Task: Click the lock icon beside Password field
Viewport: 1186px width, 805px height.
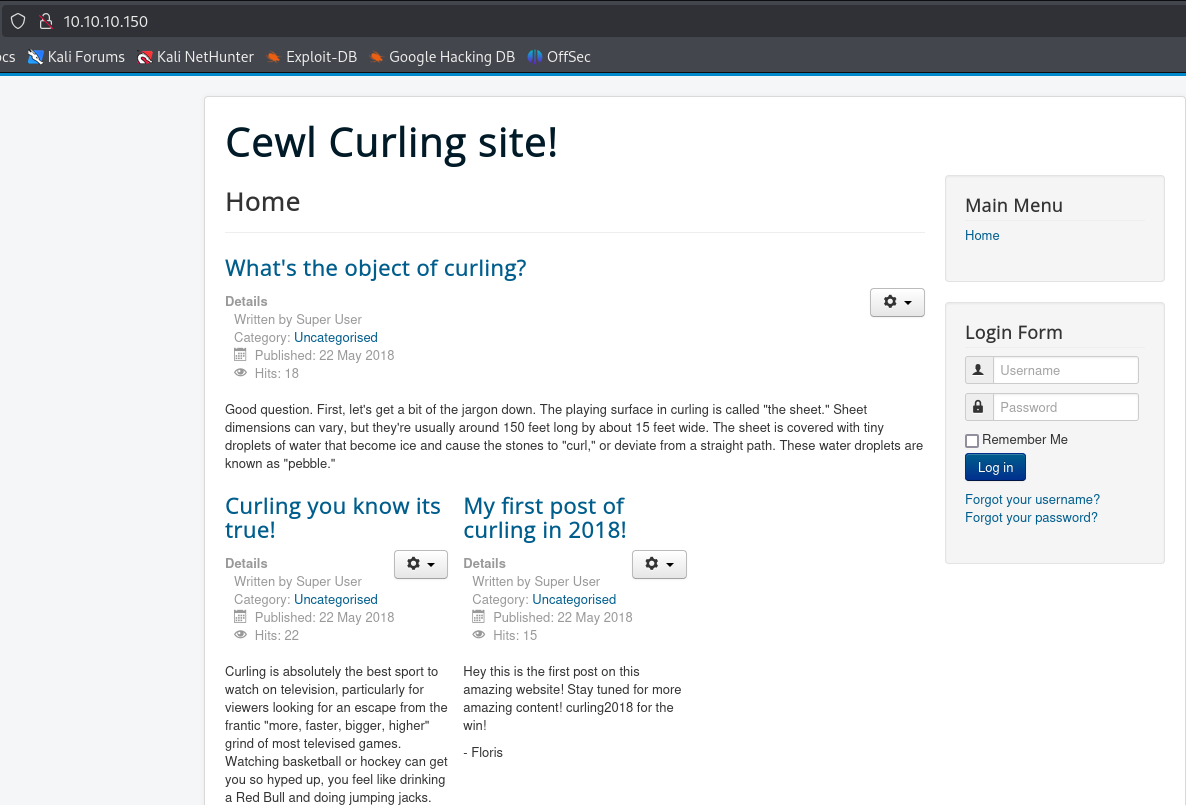Action: click(x=979, y=407)
